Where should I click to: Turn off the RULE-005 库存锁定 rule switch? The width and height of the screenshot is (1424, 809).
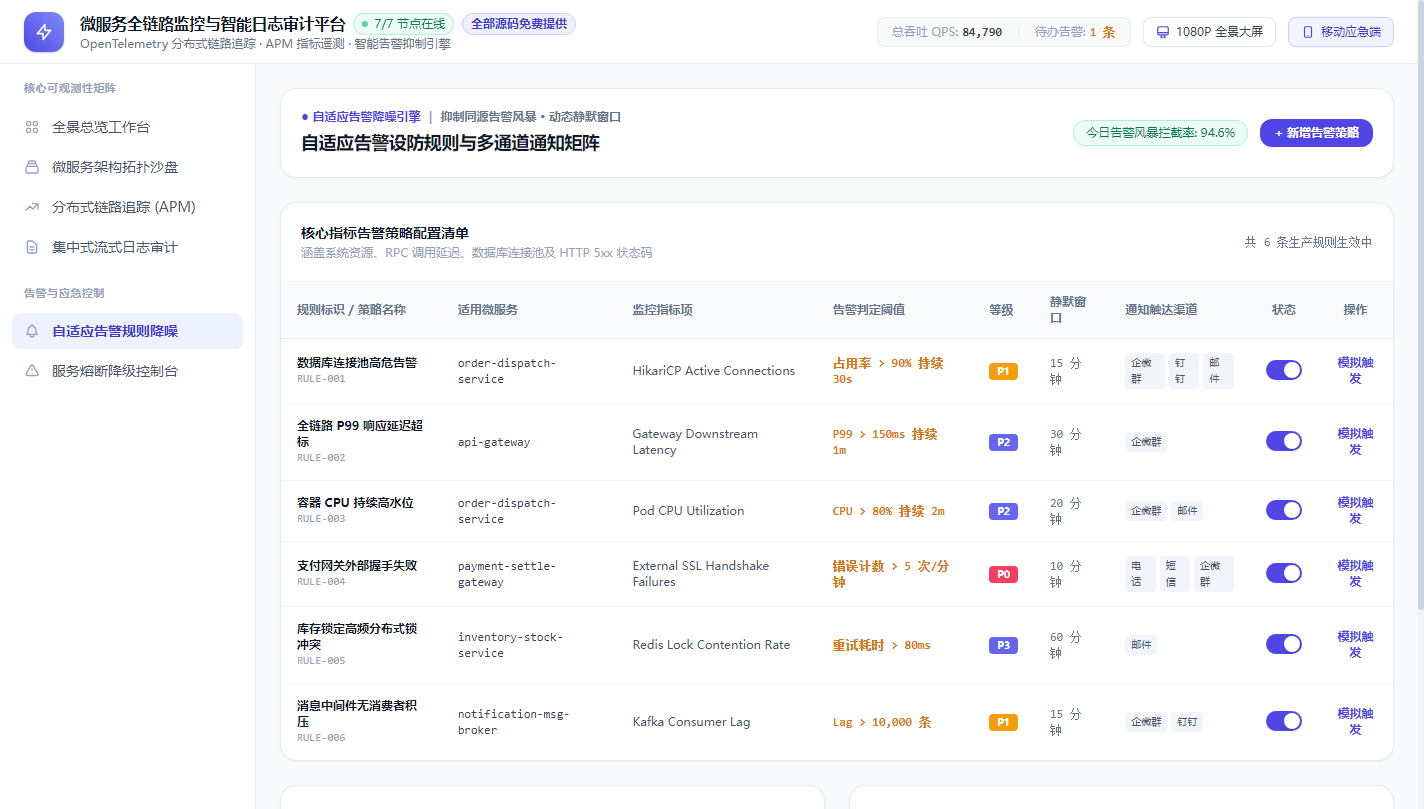click(1284, 644)
